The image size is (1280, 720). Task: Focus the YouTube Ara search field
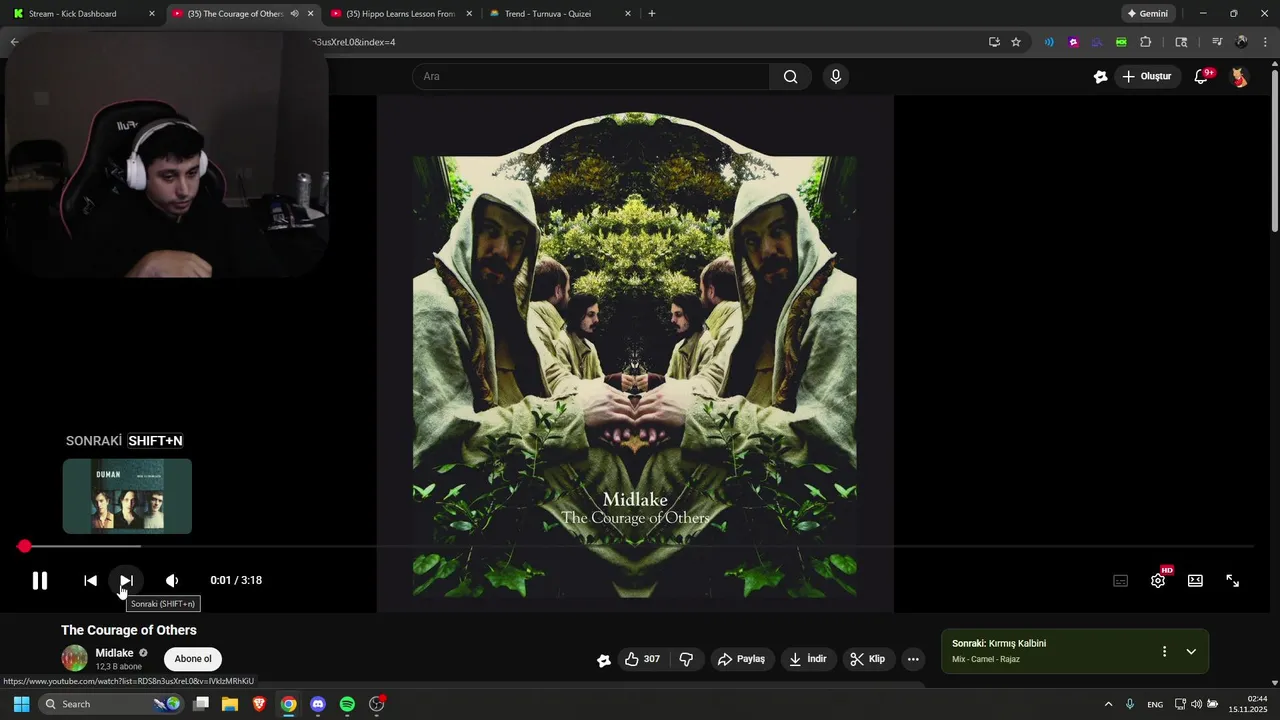[590, 76]
